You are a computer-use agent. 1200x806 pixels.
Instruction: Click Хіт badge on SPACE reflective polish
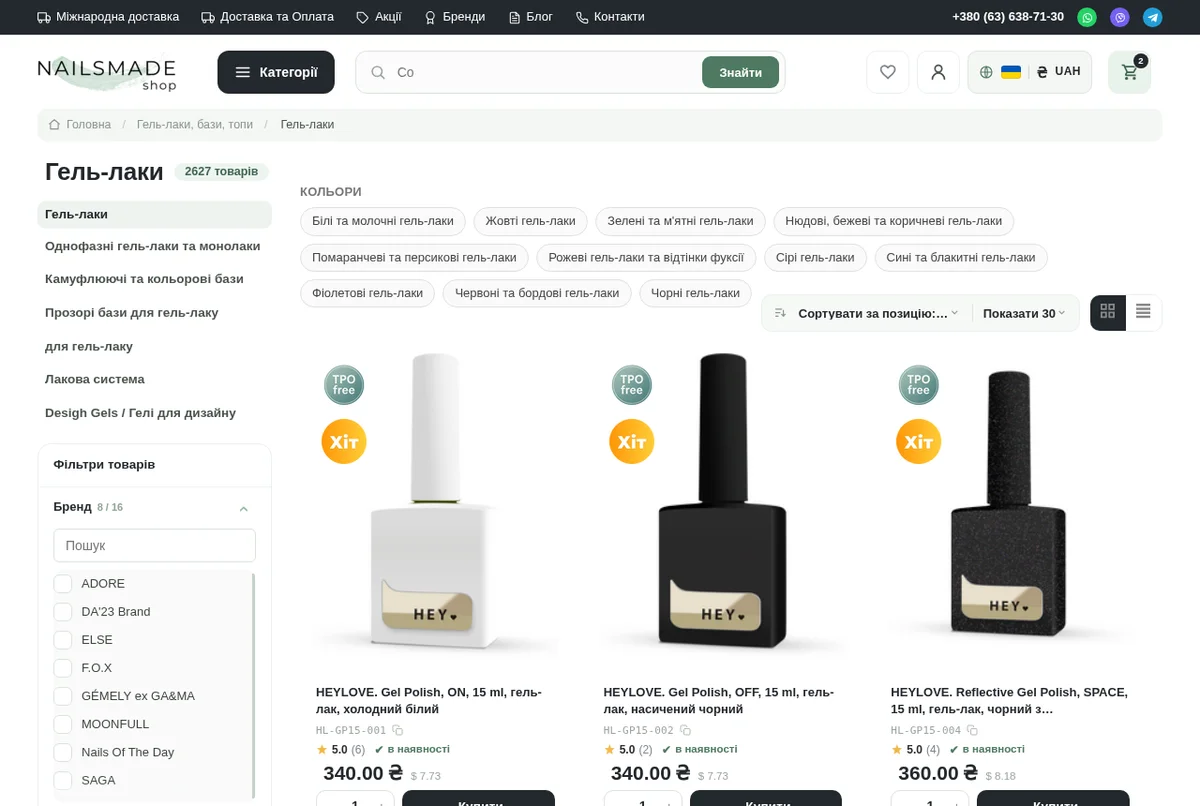coord(918,441)
